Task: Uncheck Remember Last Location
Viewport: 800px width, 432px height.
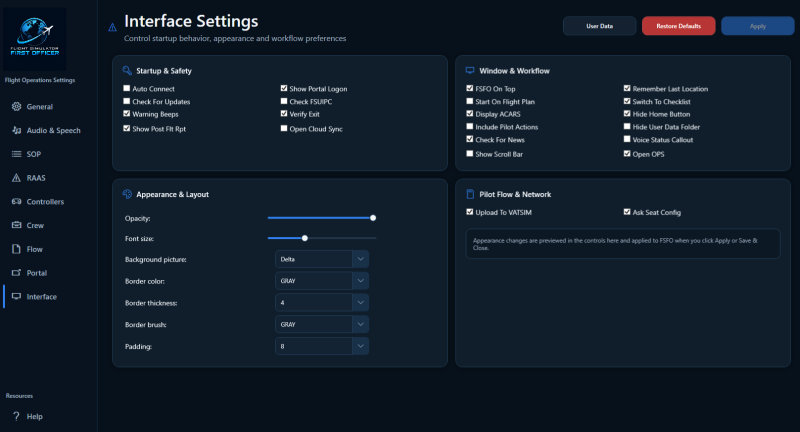Action: [x=627, y=88]
